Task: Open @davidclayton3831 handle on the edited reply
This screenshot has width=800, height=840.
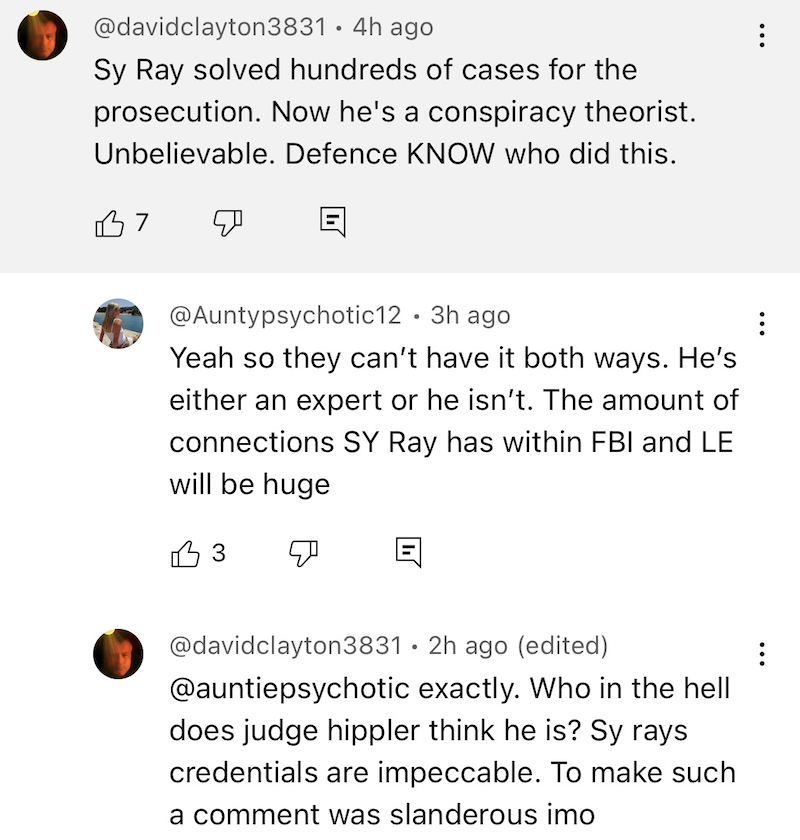Action: coord(286,646)
